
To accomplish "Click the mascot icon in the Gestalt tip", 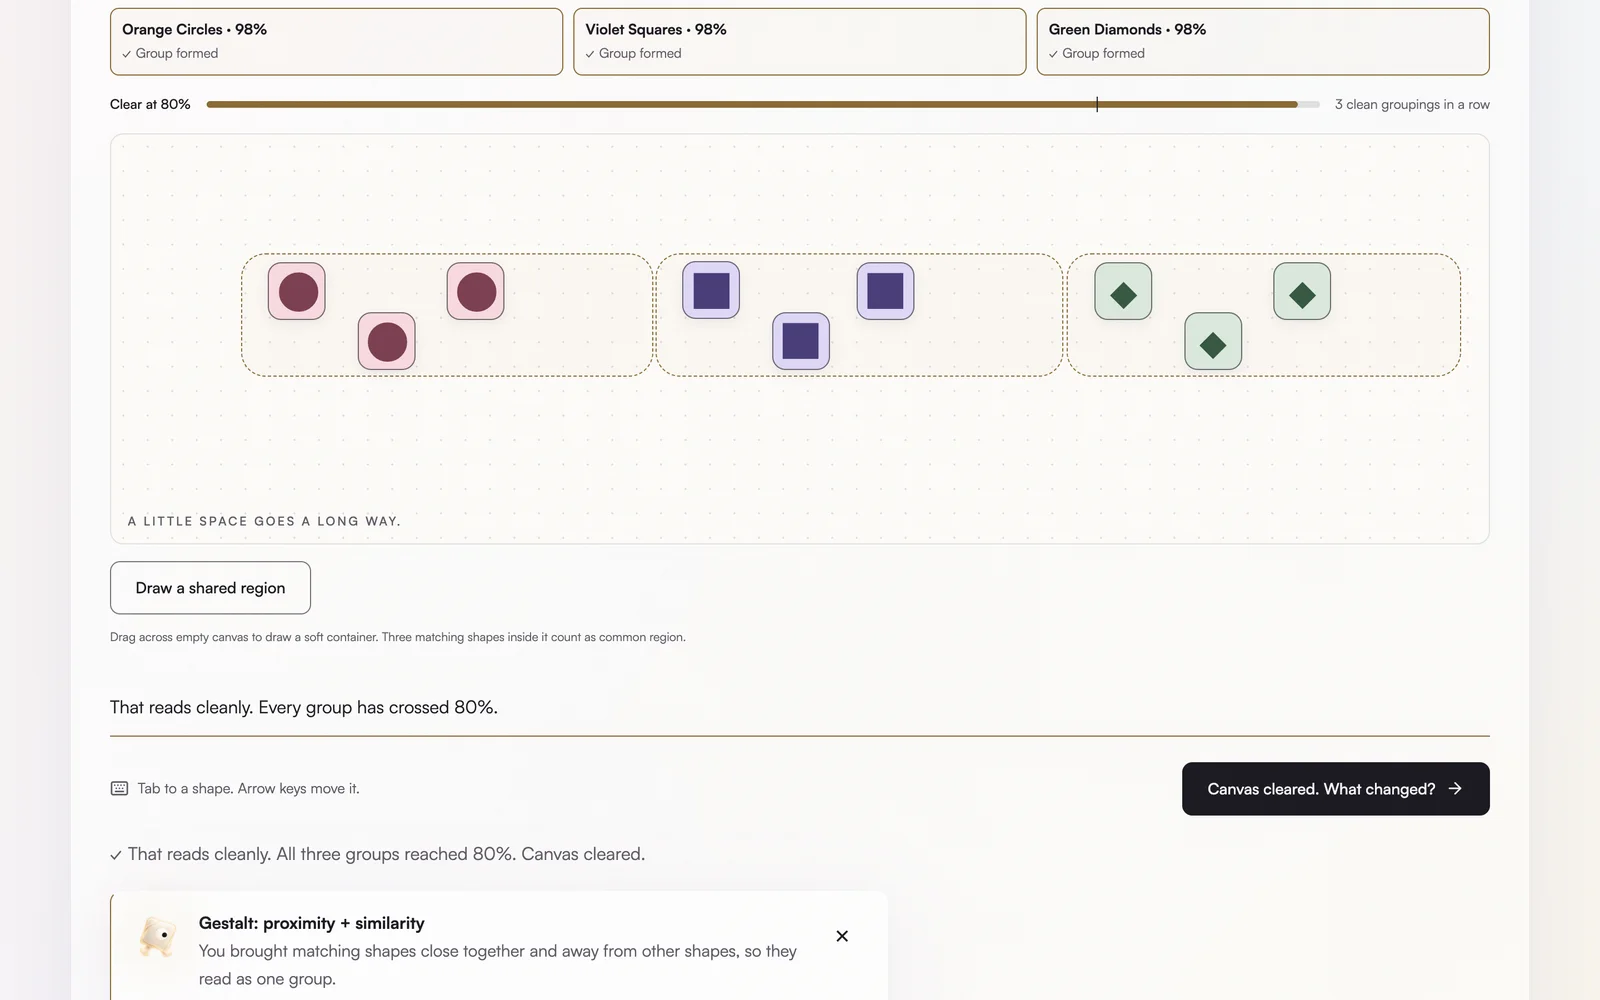I will 158,937.
